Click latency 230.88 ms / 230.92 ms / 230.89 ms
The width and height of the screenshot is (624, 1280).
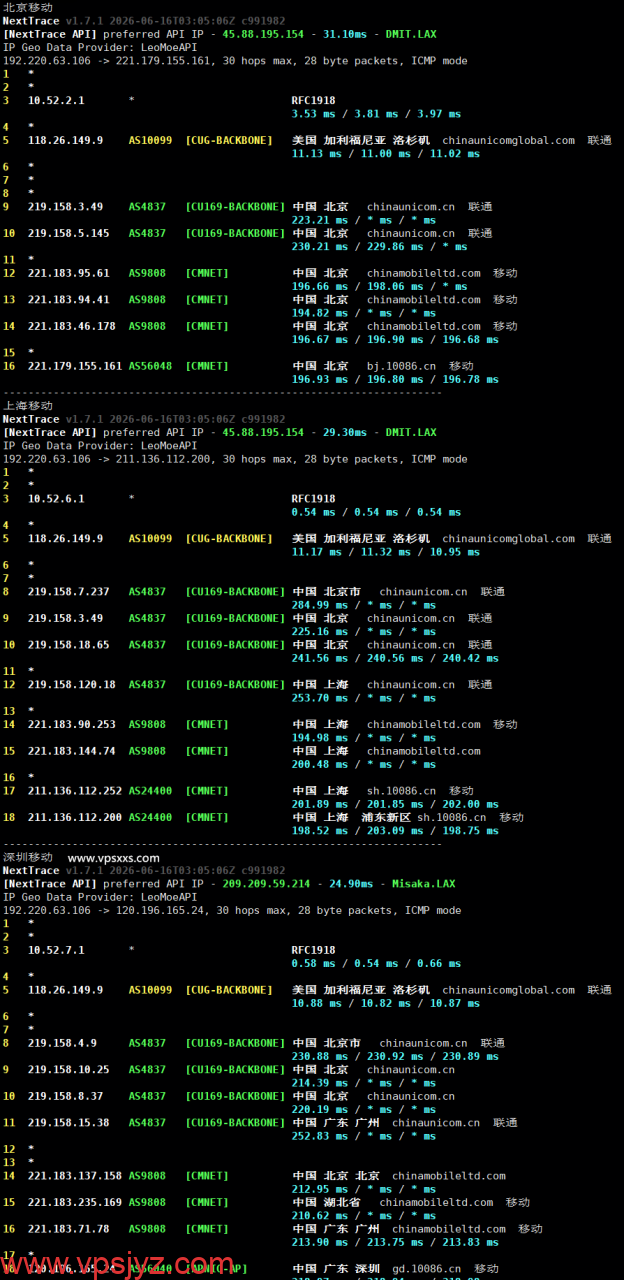[395, 1056]
